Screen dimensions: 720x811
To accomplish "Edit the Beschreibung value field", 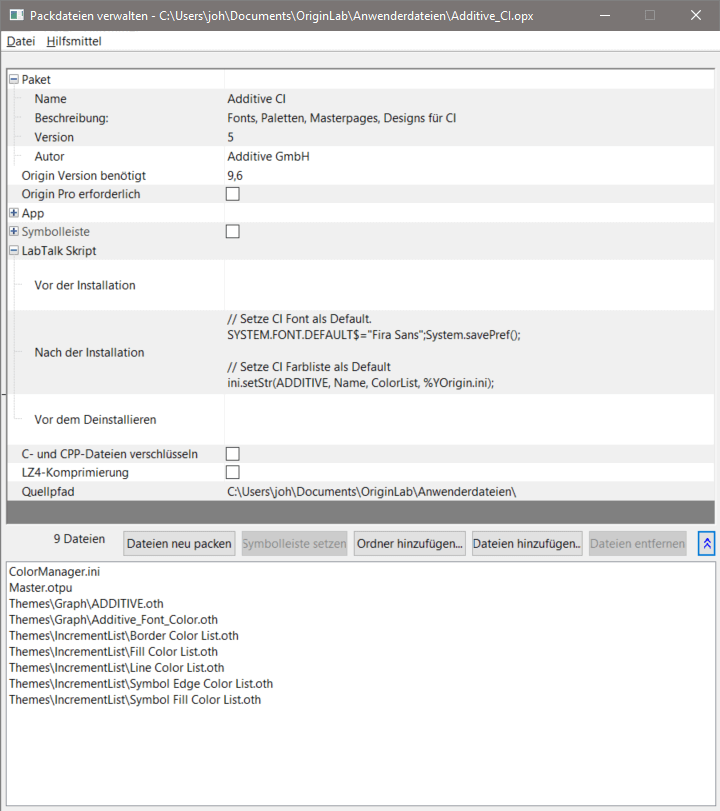I will [x=469, y=118].
